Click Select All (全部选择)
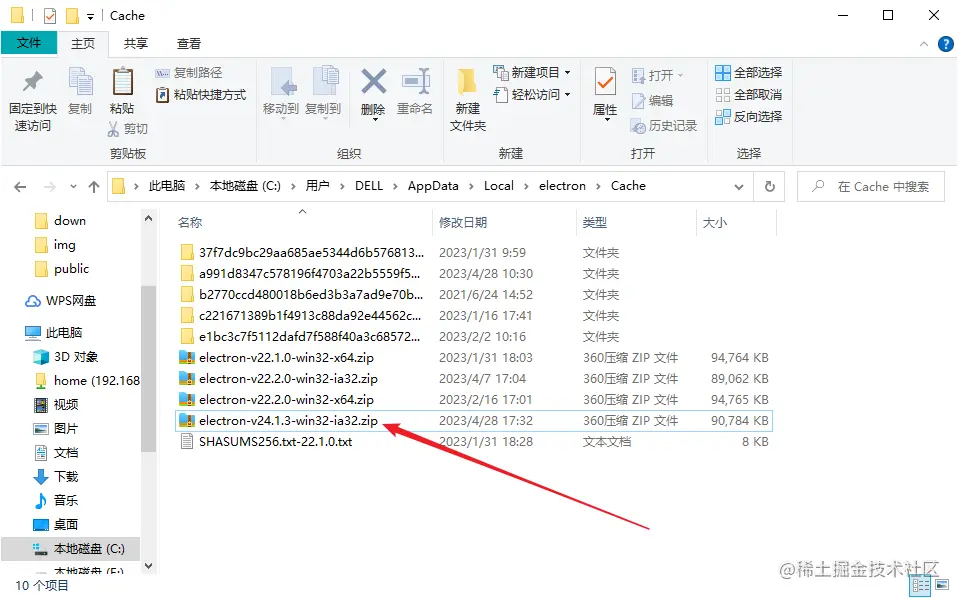This screenshot has height=598, width=958. [748, 73]
